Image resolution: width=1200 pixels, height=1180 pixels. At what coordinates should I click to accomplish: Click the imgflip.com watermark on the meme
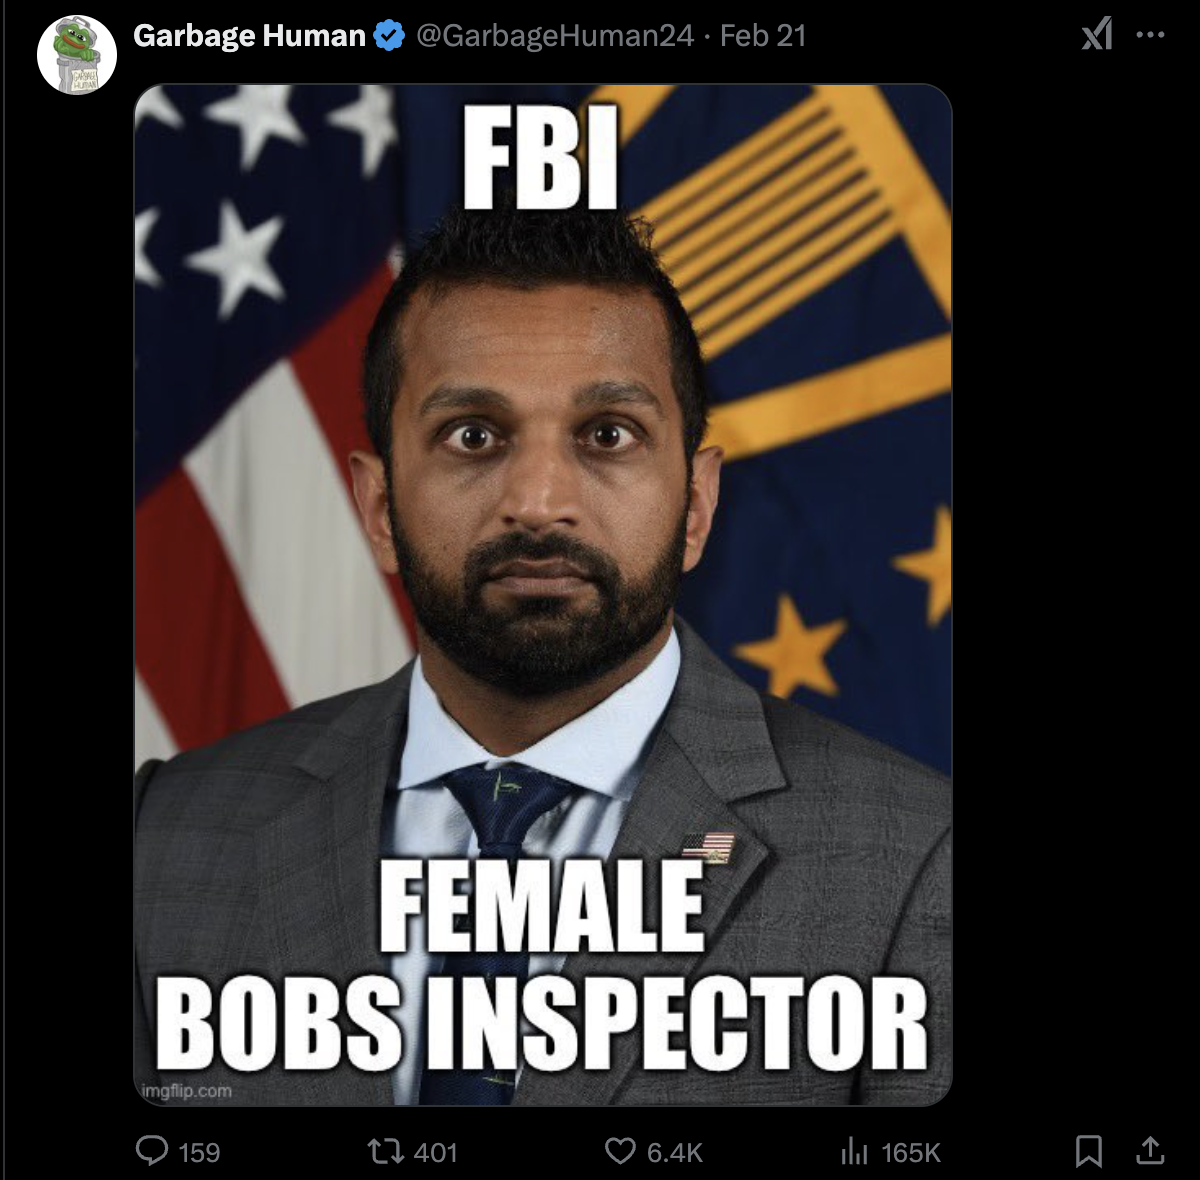186,1091
